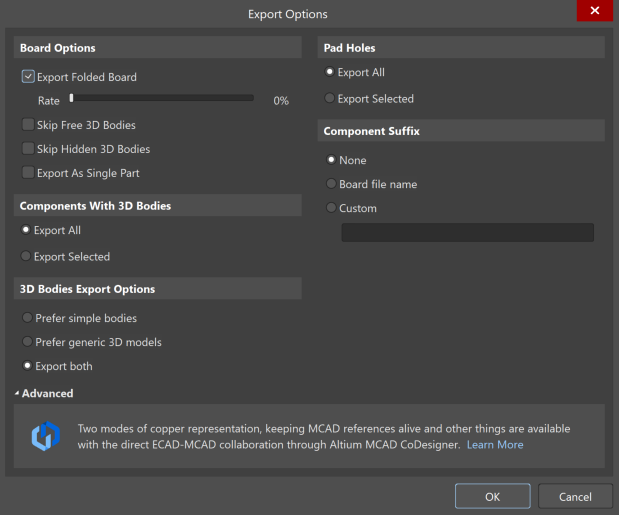This screenshot has height=515, width=619.
Task: Select Export All under Components With 3D Bodies
Action: [x=26, y=230]
